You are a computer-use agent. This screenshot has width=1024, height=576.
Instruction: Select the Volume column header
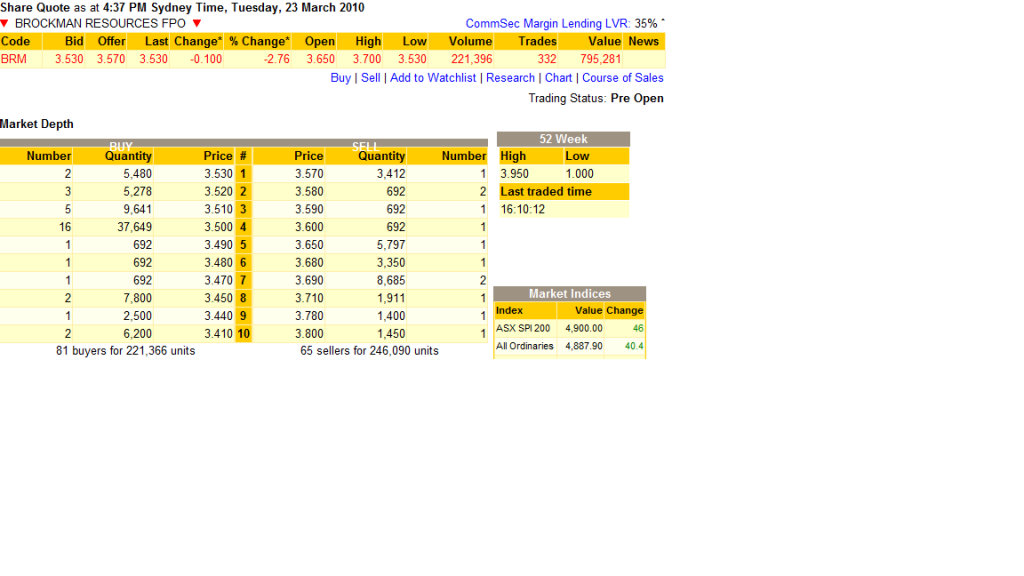point(461,41)
